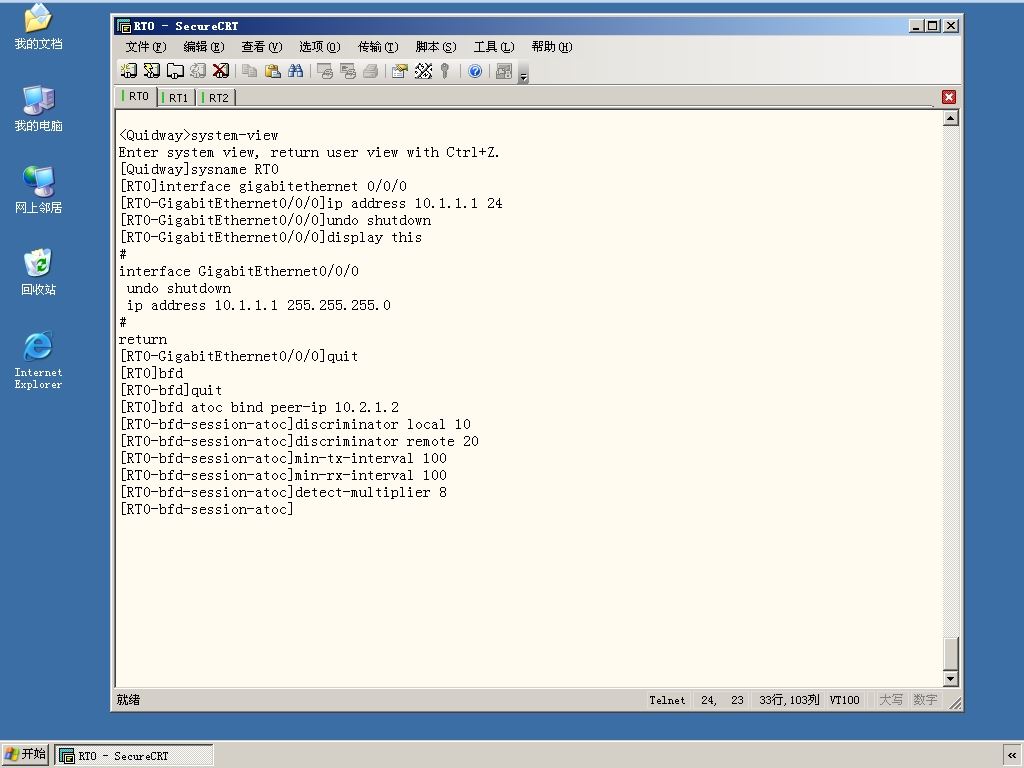The image size is (1024, 768).
Task: Click the Print Selection toolbar icon
Action: pyautogui.click(x=347, y=71)
